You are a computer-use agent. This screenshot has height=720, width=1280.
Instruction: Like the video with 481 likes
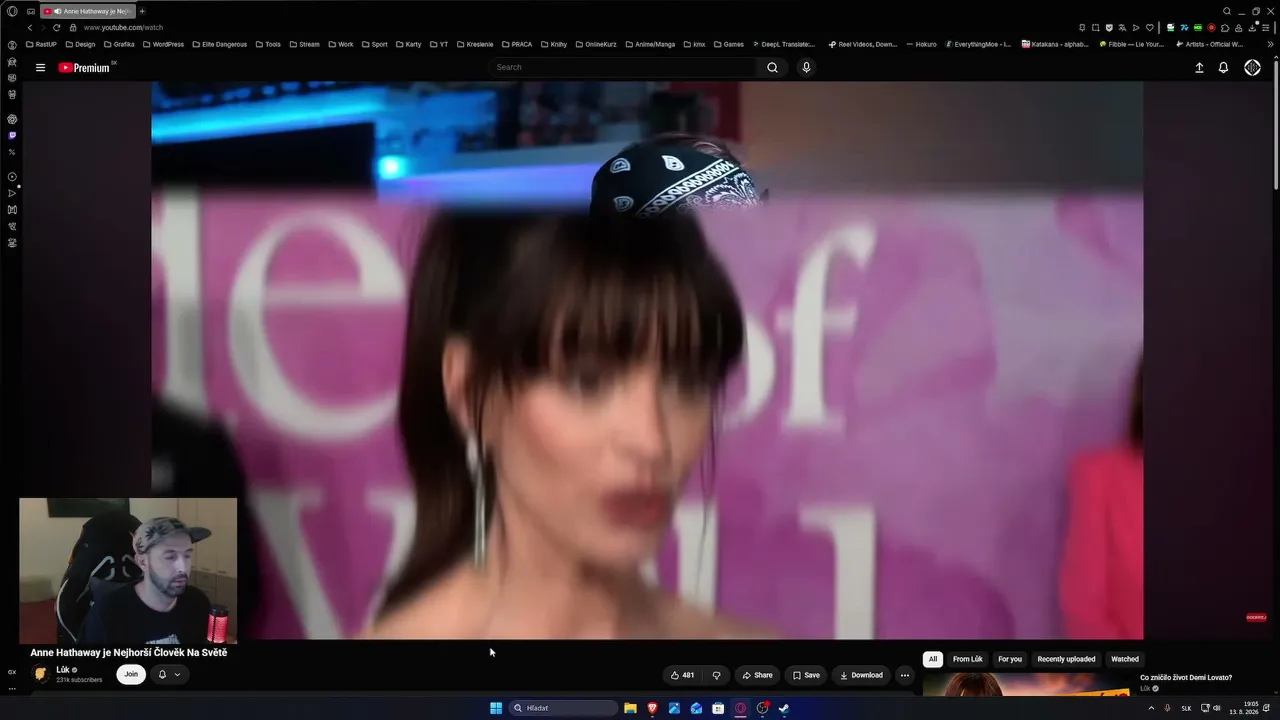pyautogui.click(x=683, y=675)
